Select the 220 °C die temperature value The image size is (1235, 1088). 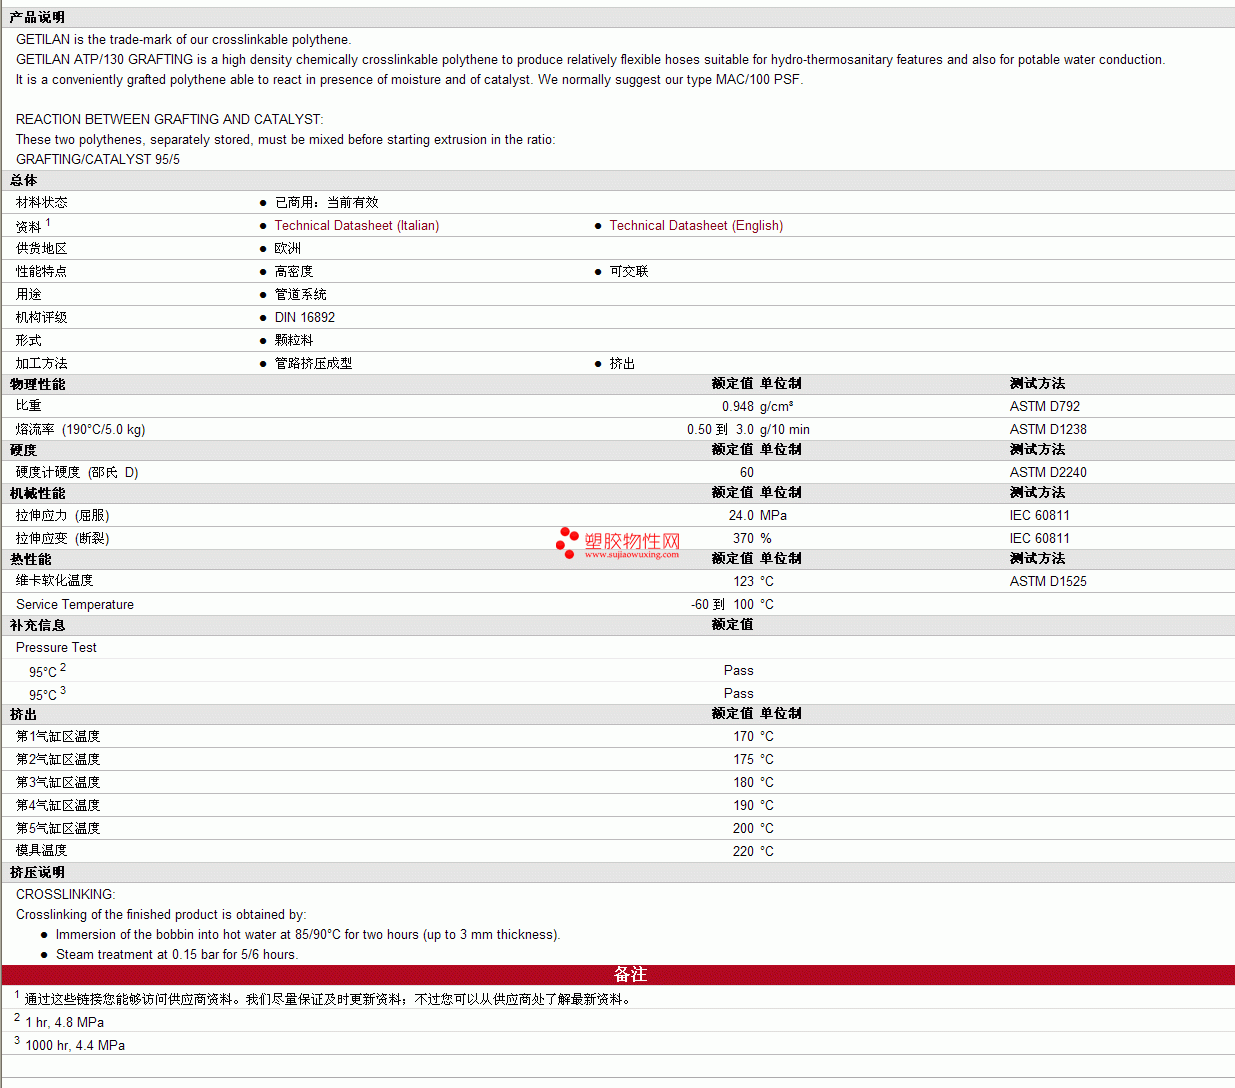pos(753,851)
